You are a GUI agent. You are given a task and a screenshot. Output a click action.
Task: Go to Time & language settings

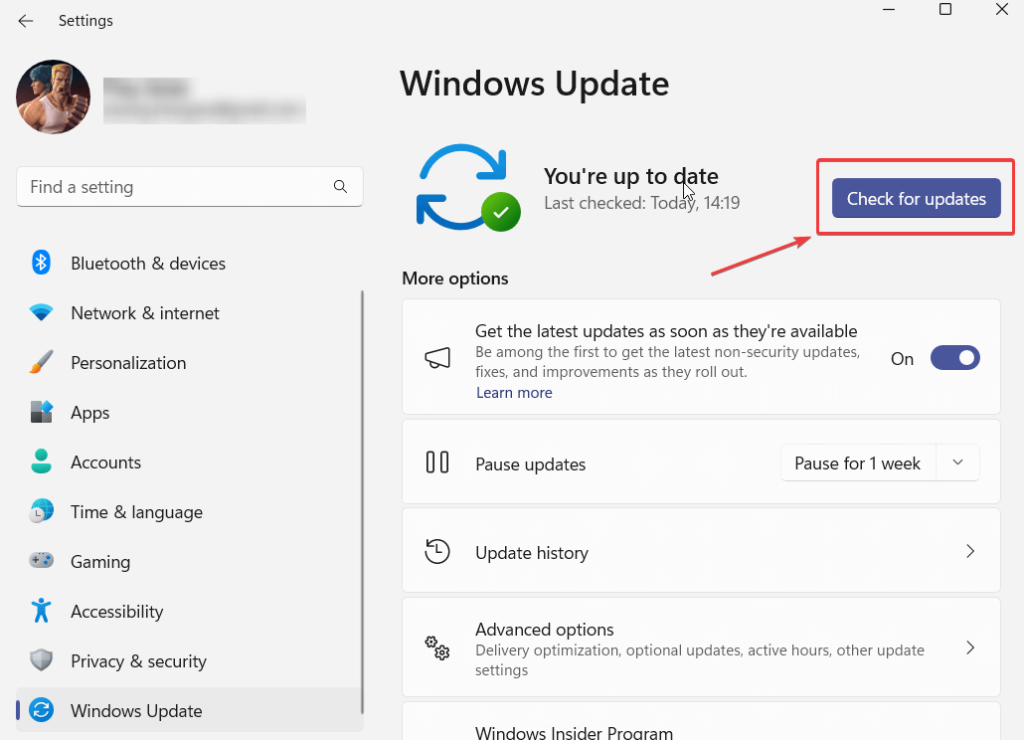pyautogui.click(x=136, y=512)
